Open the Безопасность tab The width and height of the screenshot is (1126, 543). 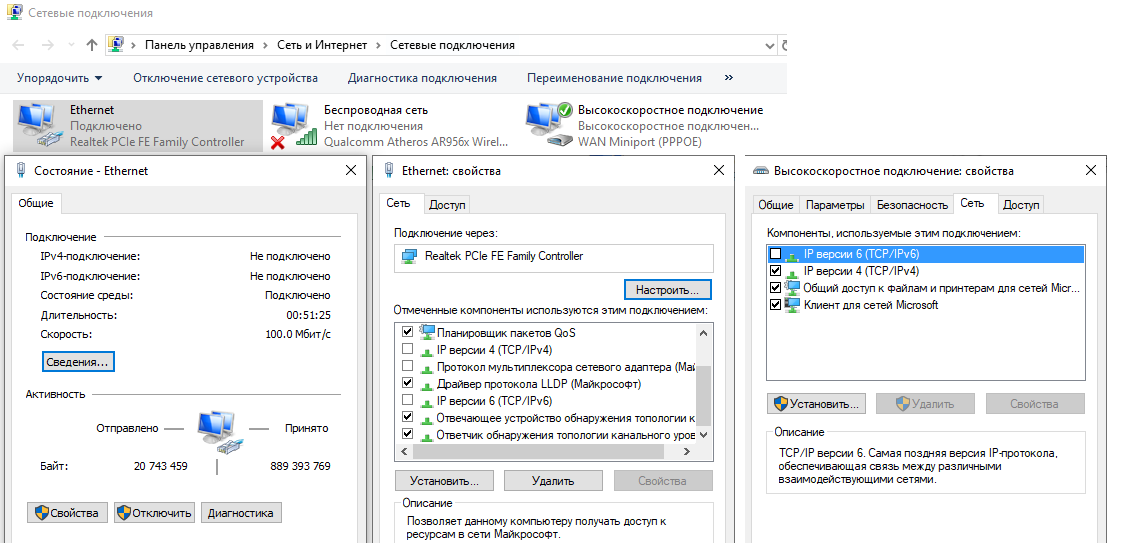pyautogui.click(x=912, y=205)
